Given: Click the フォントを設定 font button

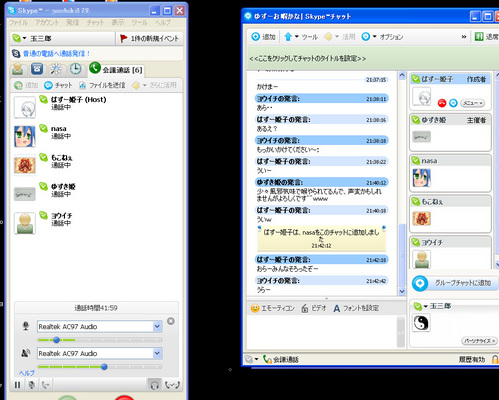Looking at the screenshot, I should click(x=356, y=308).
